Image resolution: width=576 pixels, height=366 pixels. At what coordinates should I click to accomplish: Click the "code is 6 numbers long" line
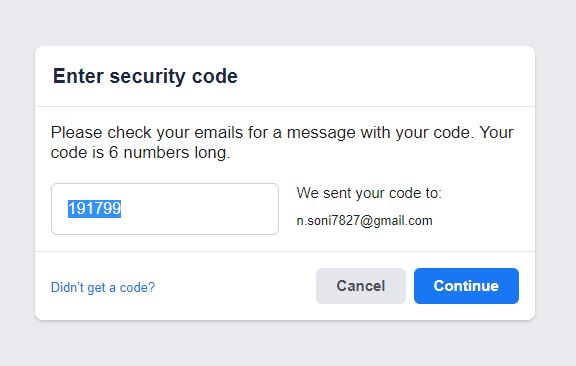coord(140,152)
